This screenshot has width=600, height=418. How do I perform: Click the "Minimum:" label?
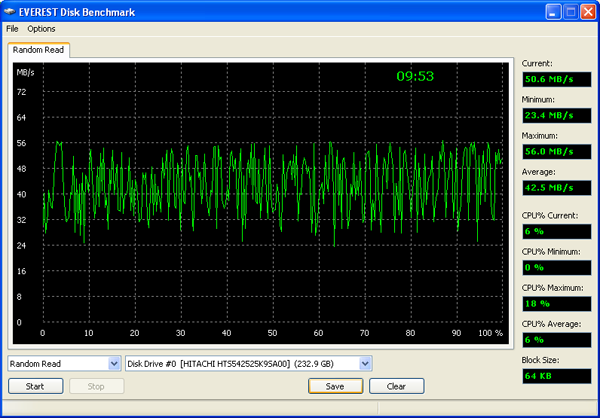[x=538, y=100]
